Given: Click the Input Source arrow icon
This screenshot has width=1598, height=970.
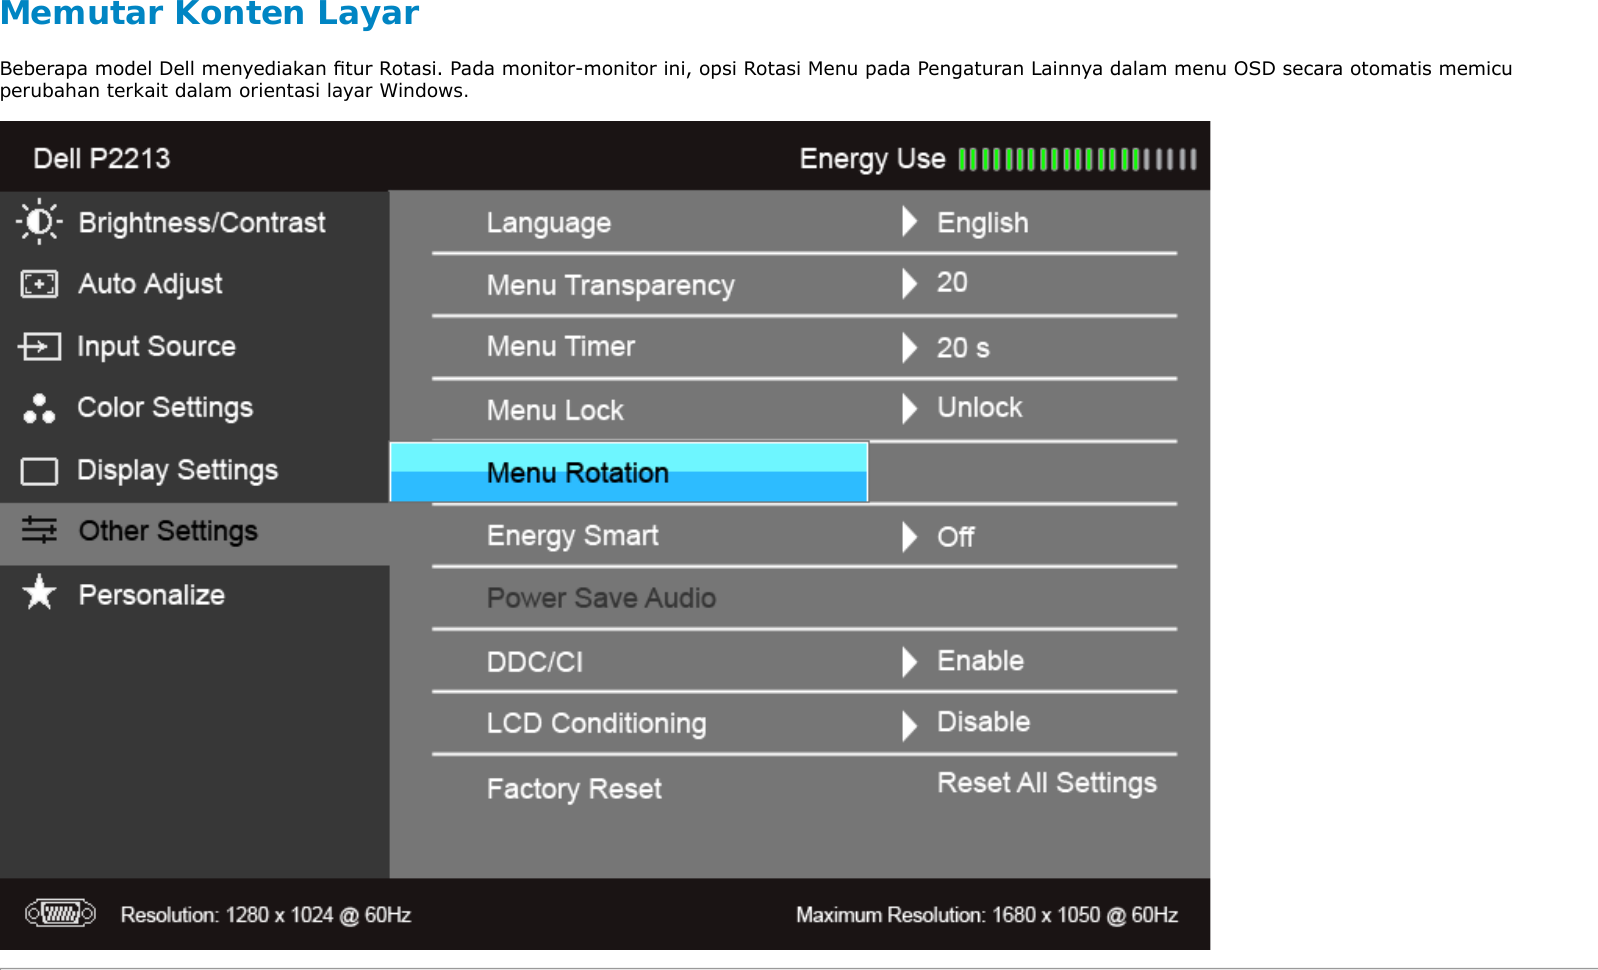Looking at the screenshot, I should coord(39,347).
